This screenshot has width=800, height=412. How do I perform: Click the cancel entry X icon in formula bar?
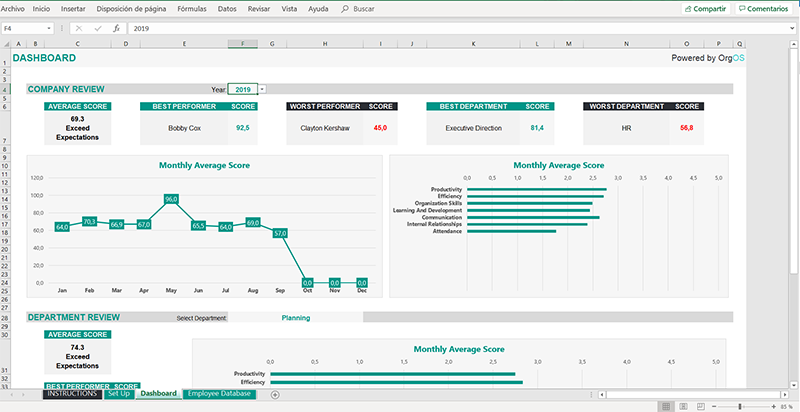pos(79,29)
